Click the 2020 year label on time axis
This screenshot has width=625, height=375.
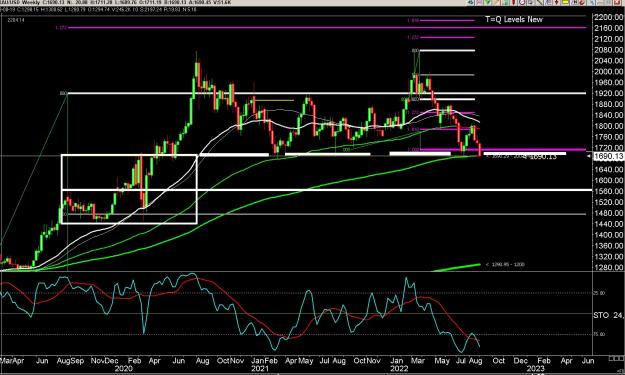coord(124,369)
